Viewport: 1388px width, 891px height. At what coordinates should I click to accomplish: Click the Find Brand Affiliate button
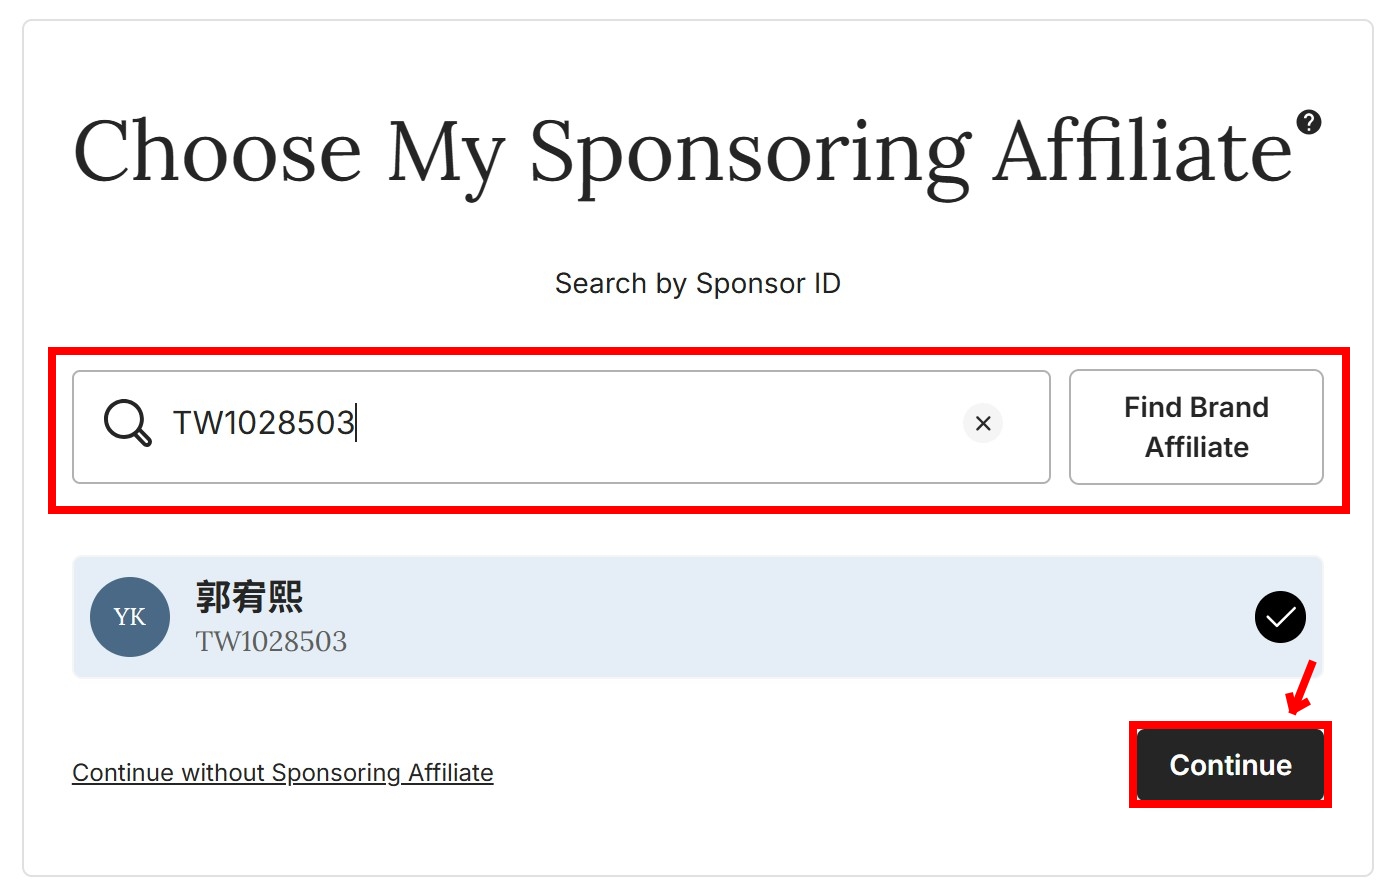click(x=1196, y=427)
